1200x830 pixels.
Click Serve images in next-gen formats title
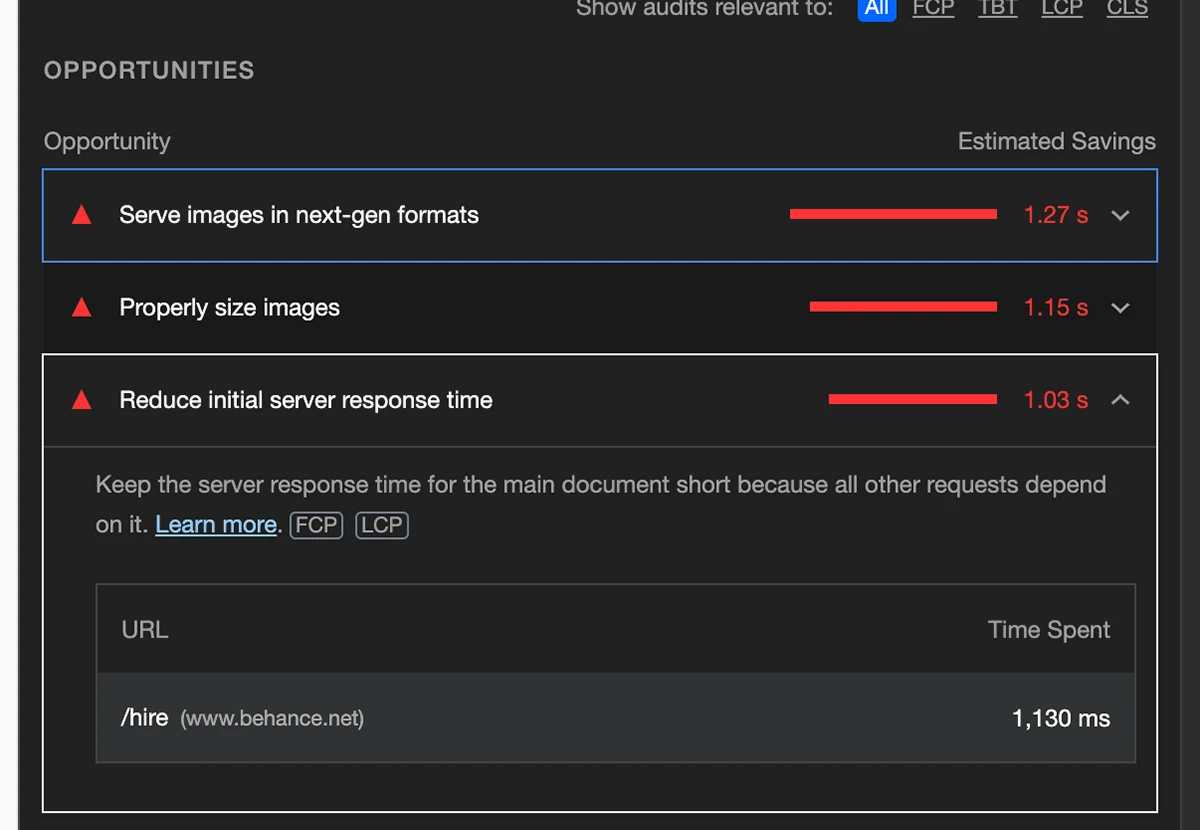(299, 215)
